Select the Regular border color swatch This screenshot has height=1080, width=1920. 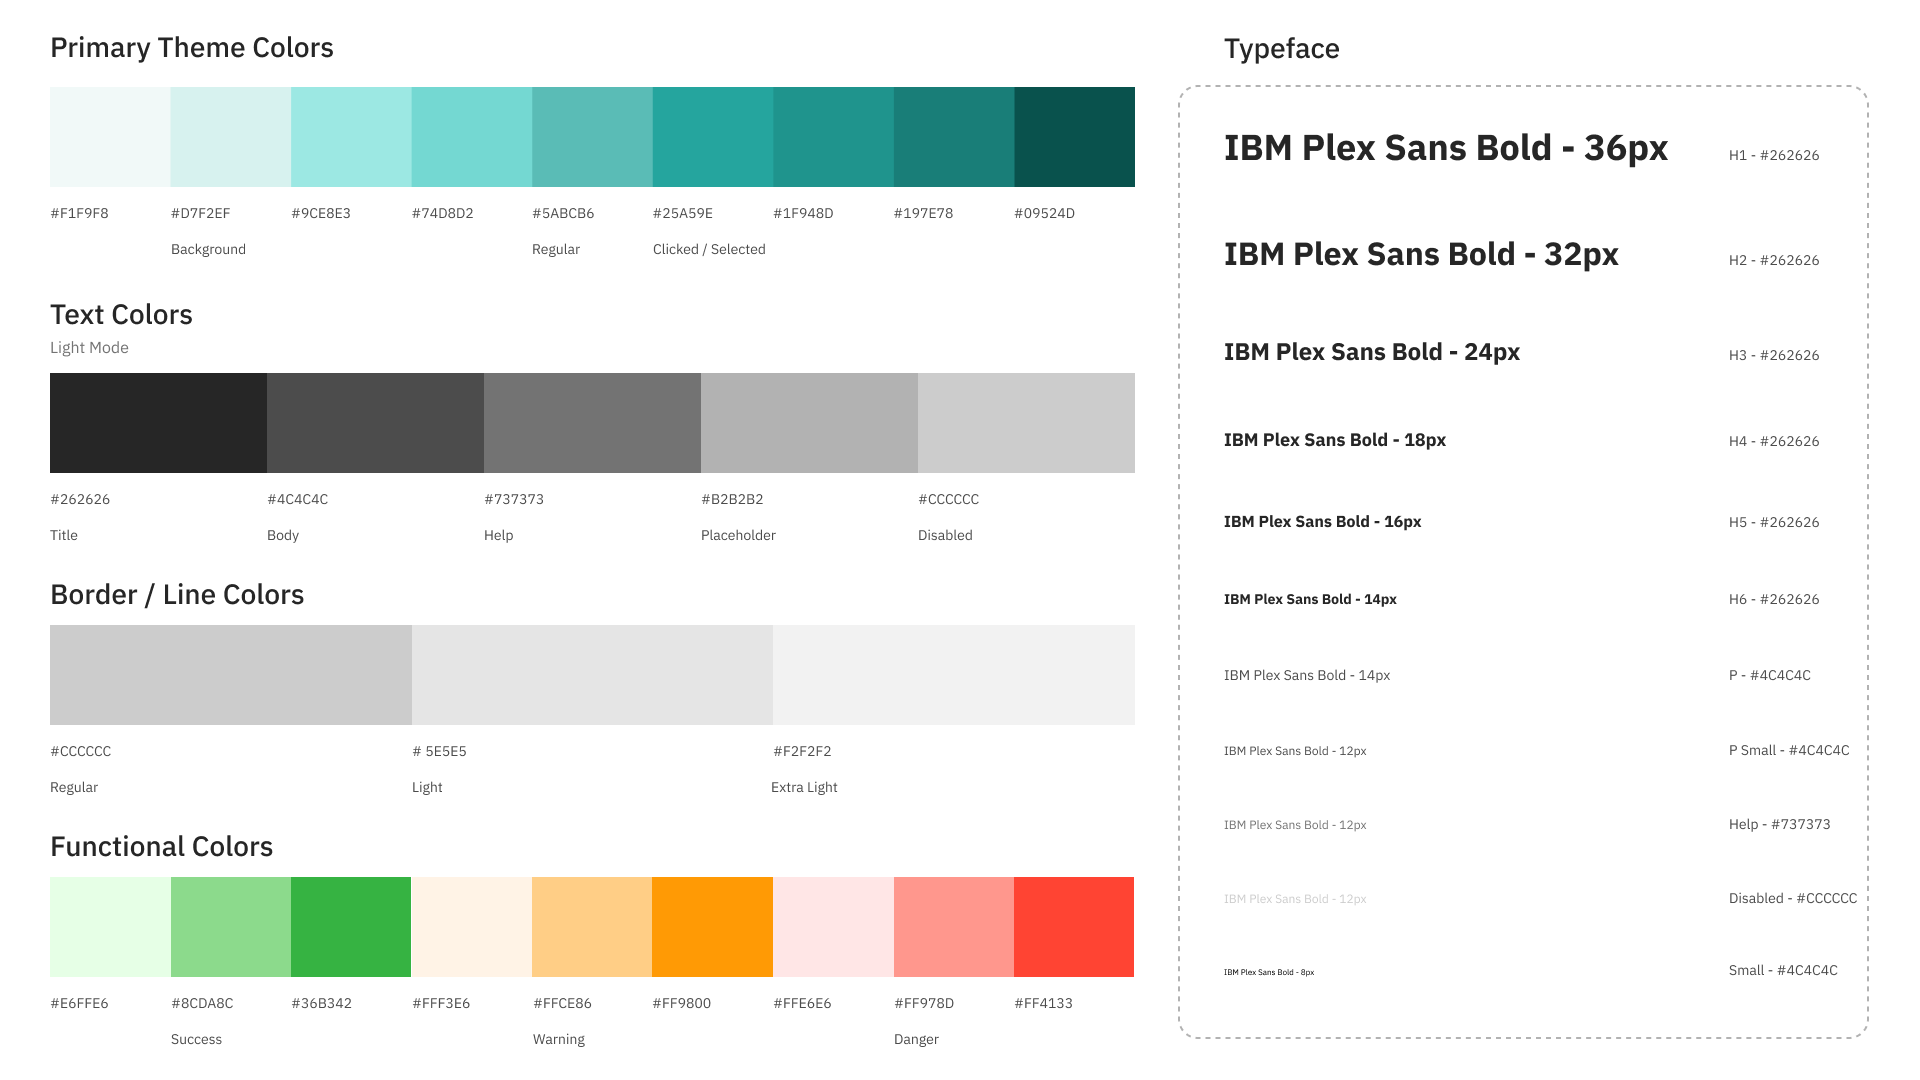coord(231,675)
